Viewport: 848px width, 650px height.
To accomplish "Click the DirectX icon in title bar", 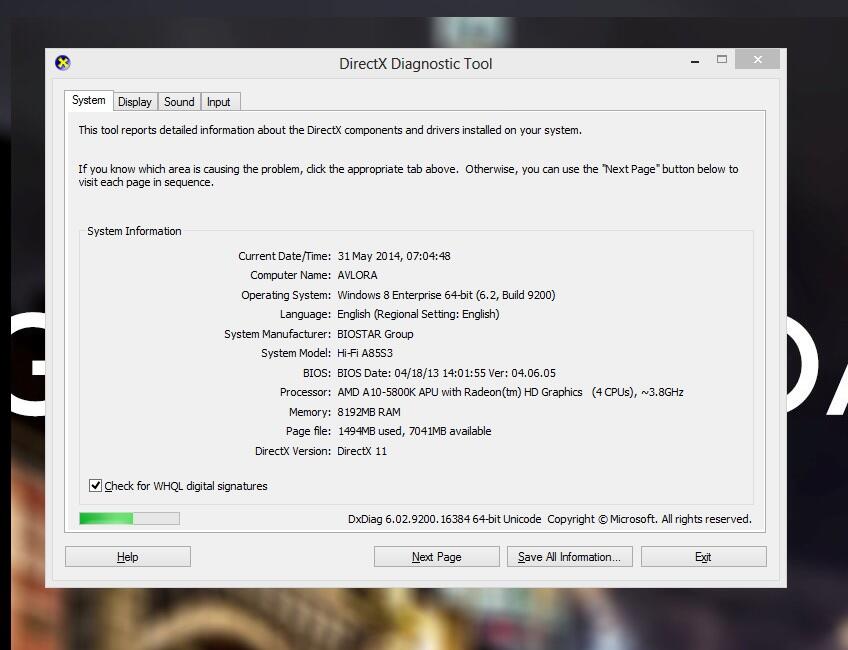I will pos(63,63).
